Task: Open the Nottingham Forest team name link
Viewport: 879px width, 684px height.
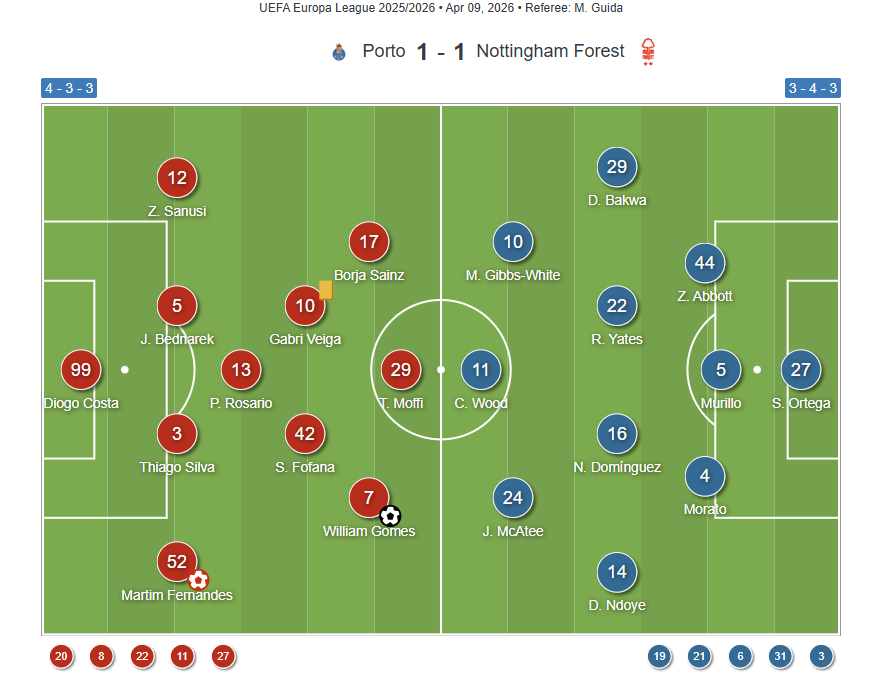Action: point(550,51)
